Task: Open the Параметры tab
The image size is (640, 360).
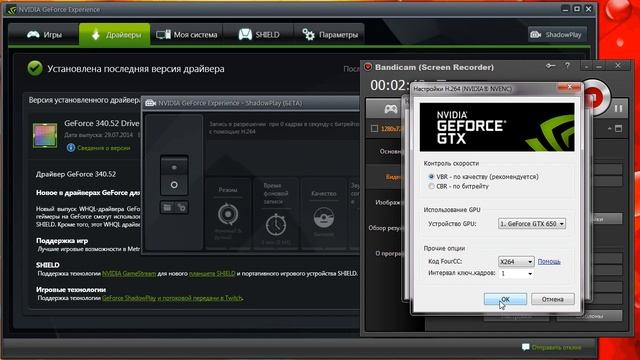Action: 329,35
